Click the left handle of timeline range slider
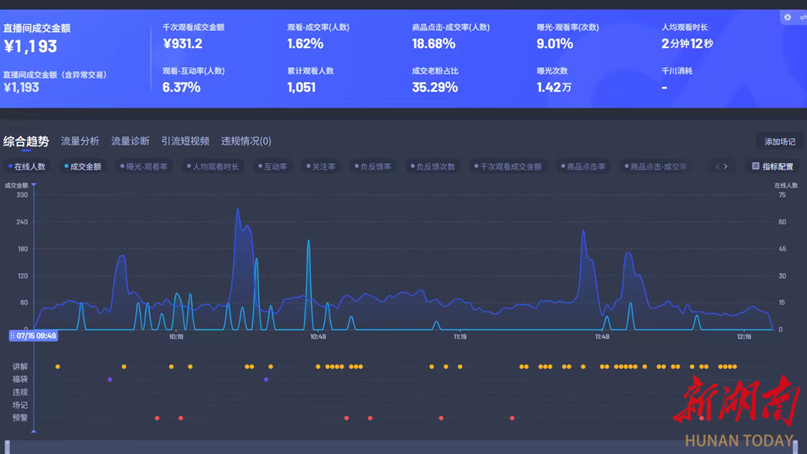Image resolution: width=807 pixels, height=454 pixels. [7, 446]
